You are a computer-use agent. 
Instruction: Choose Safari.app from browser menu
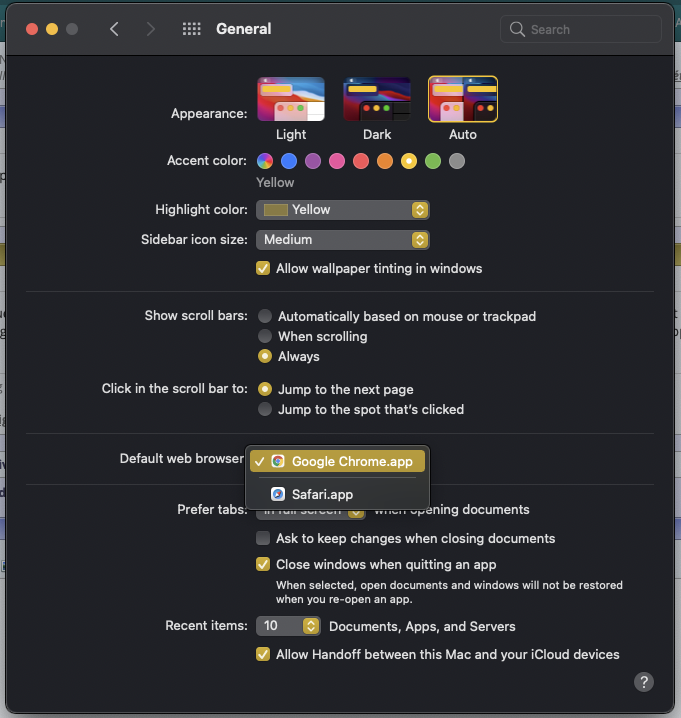pos(322,494)
